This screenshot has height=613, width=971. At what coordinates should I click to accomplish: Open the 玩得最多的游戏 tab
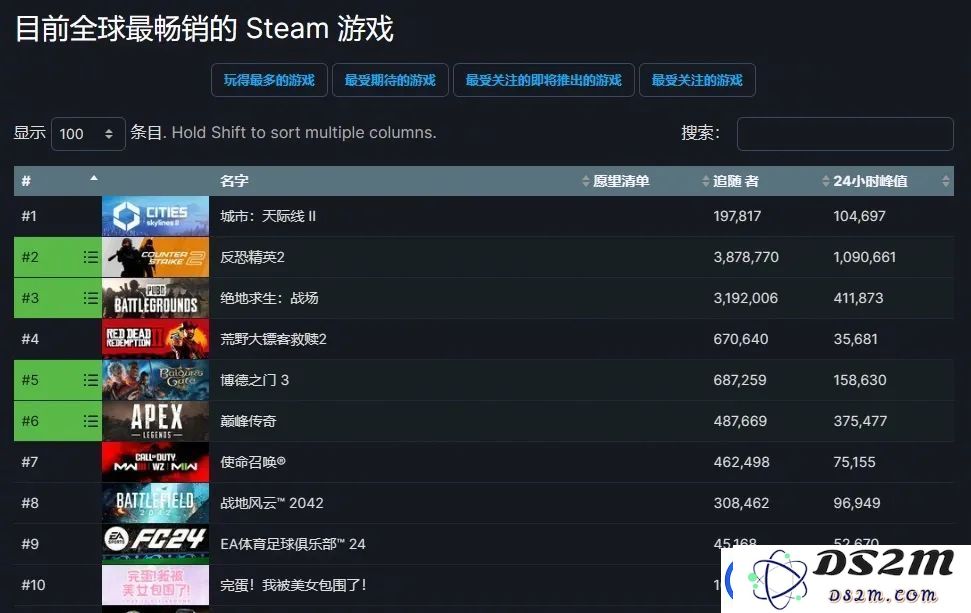coord(269,80)
